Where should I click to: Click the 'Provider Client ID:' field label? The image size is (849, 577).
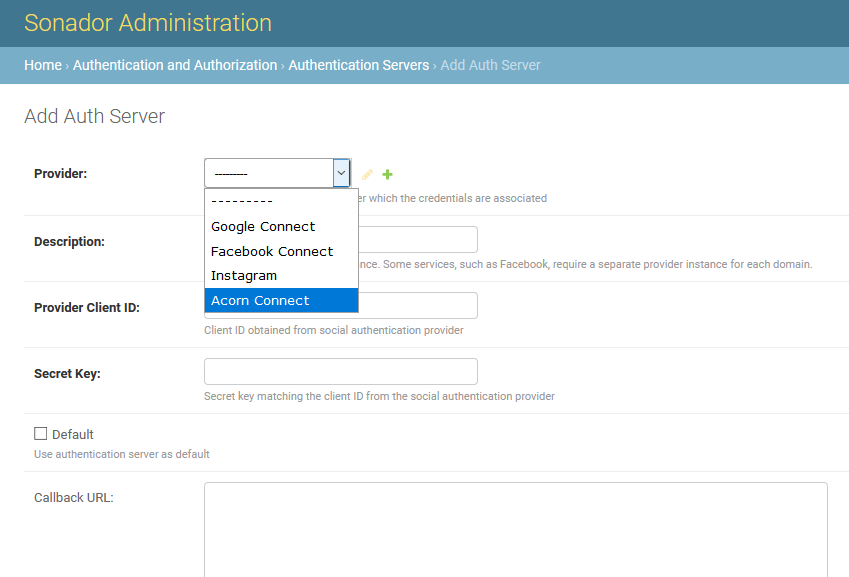pyautogui.click(x=87, y=308)
